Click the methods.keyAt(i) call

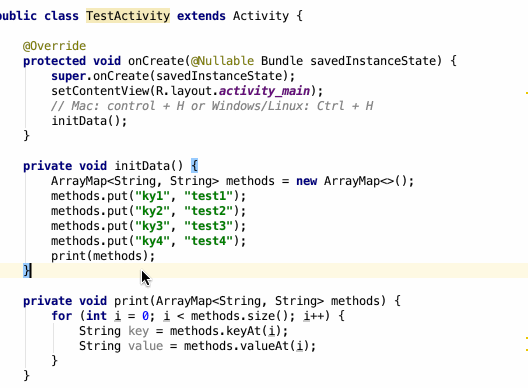[x=225, y=331]
